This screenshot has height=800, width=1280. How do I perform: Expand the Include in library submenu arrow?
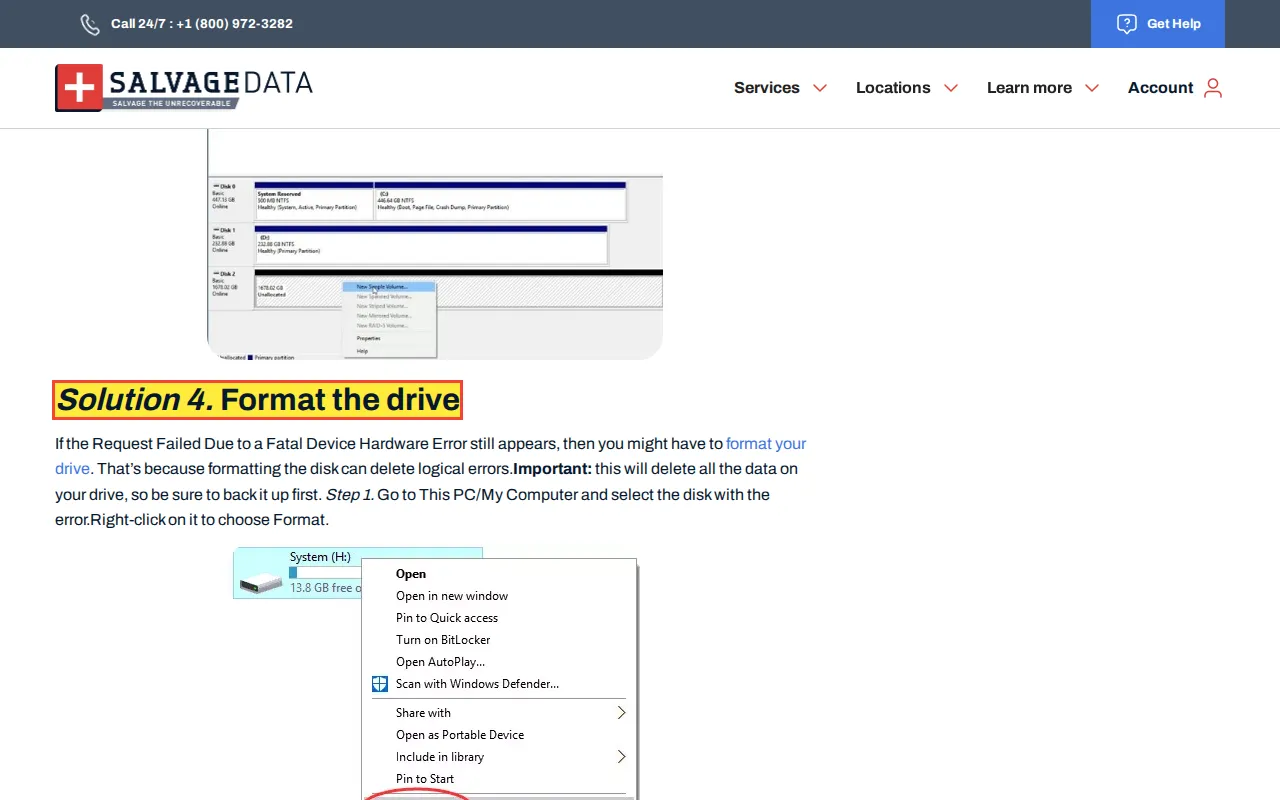[x=621, y=757]
